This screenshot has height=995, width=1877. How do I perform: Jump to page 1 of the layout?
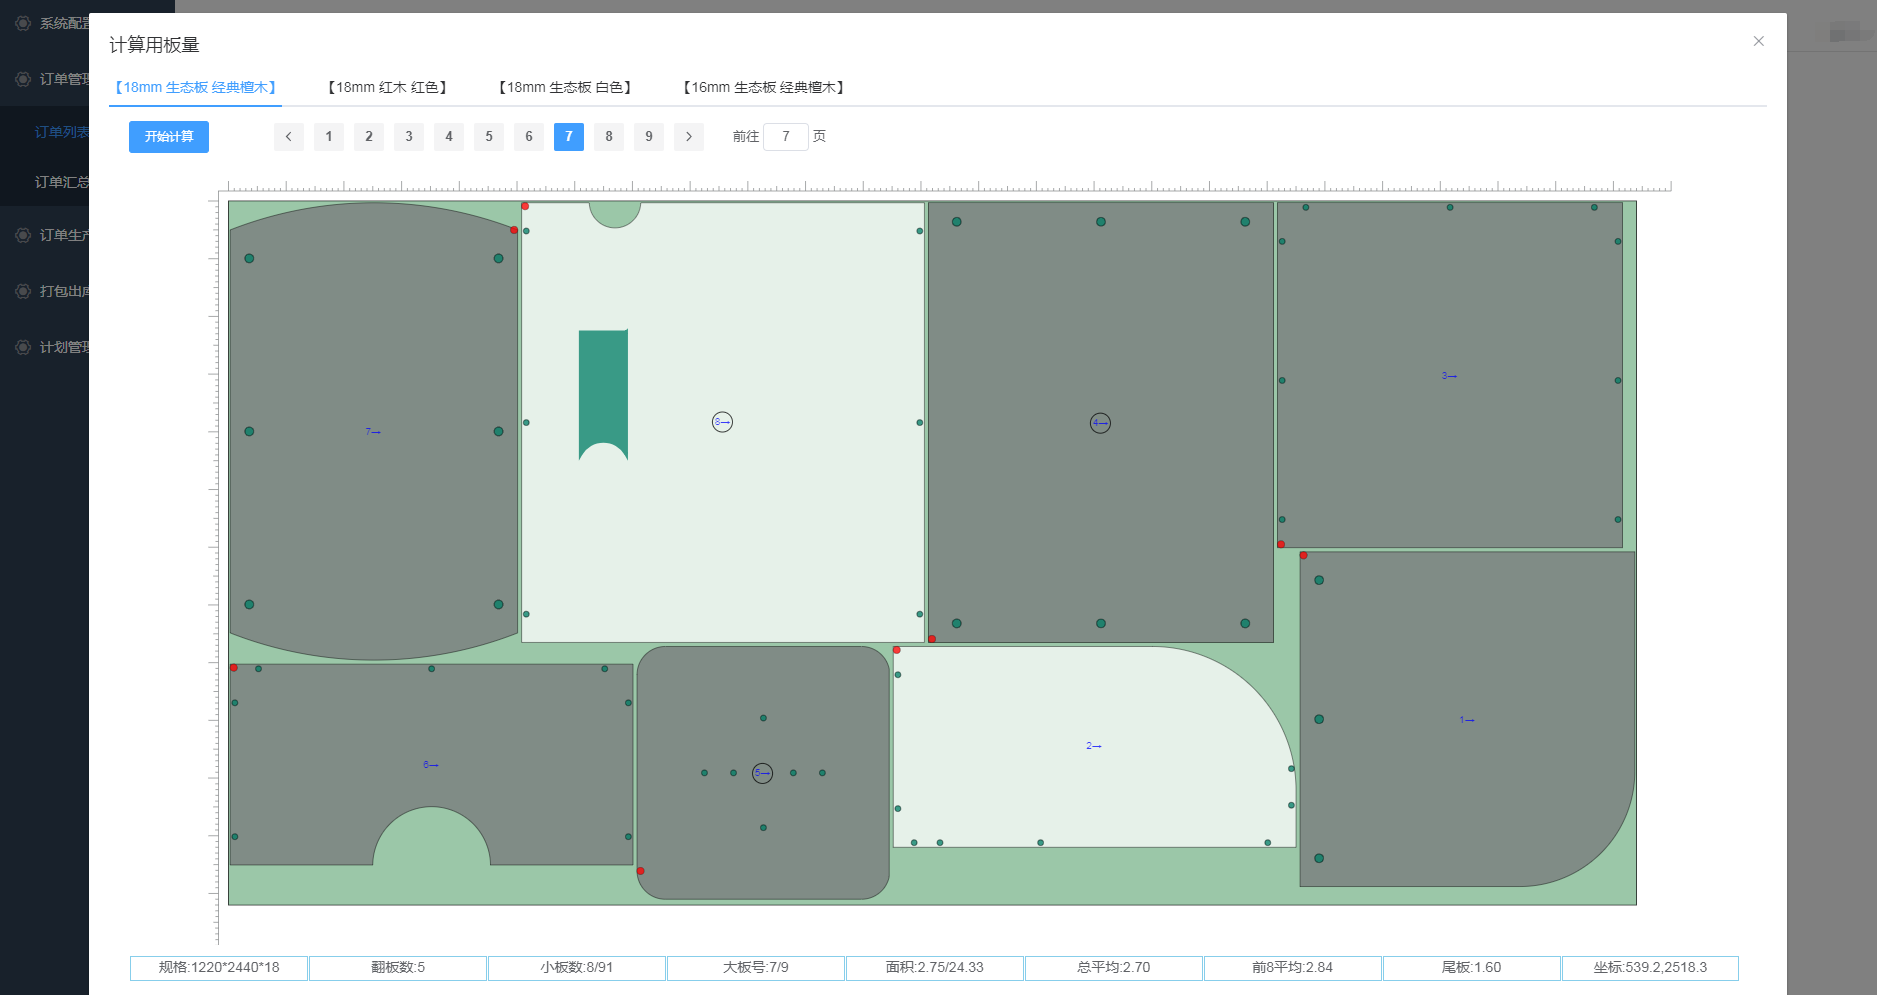tap(328, 137)
